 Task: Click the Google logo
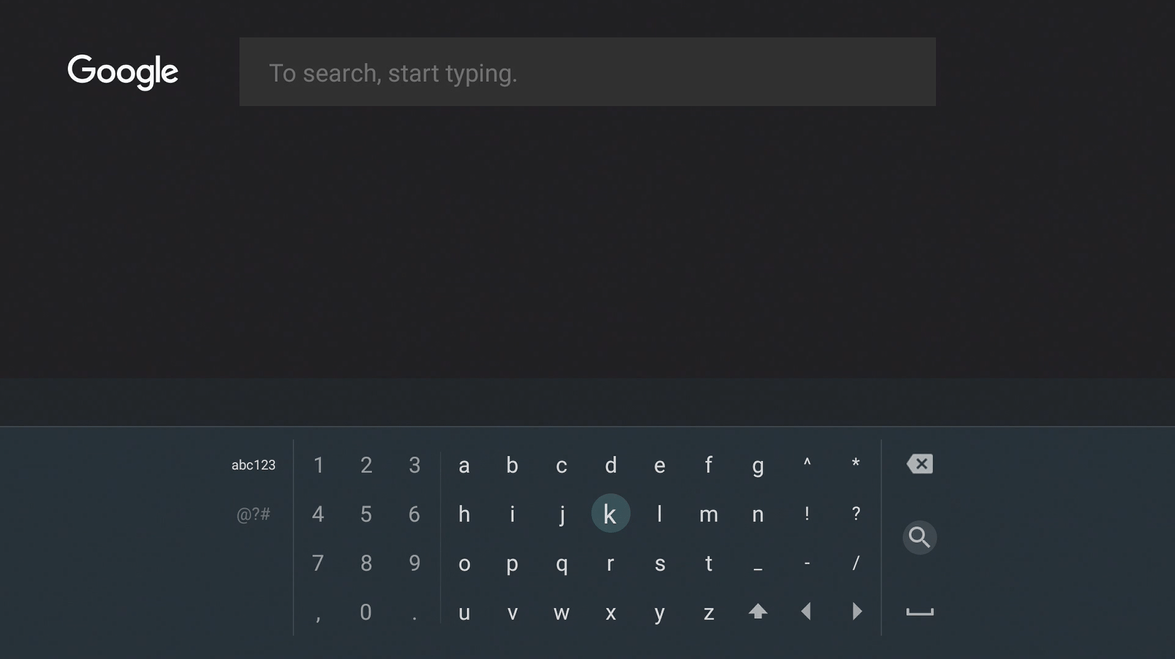[x=123, y=70]
